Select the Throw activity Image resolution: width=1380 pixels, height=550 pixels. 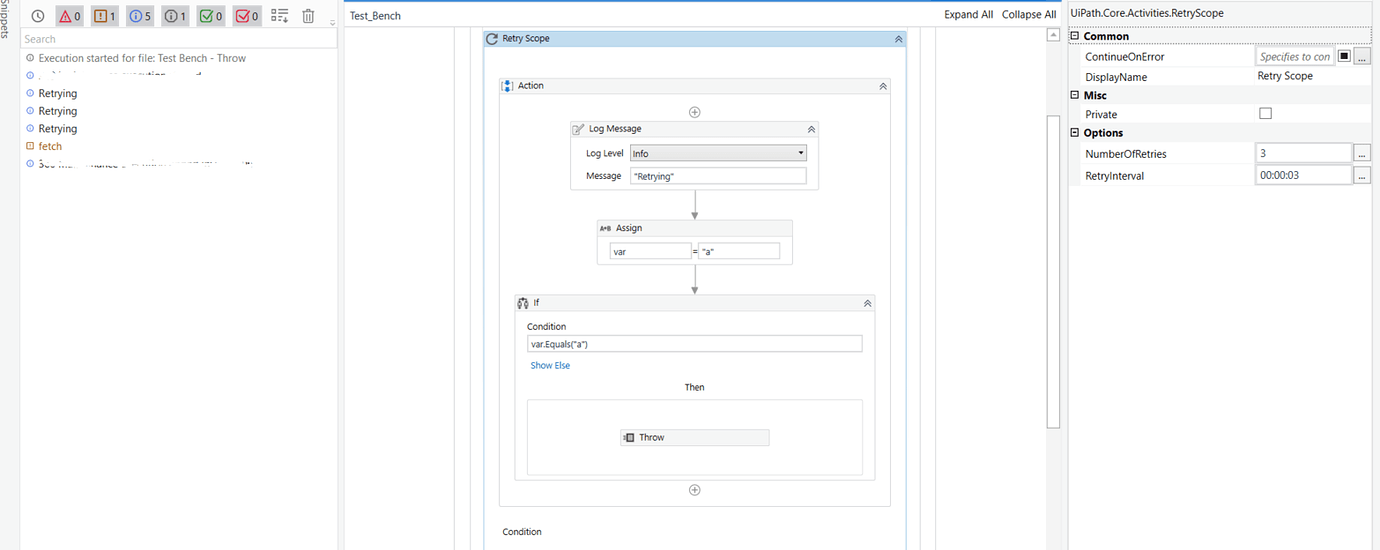[695, 437]
